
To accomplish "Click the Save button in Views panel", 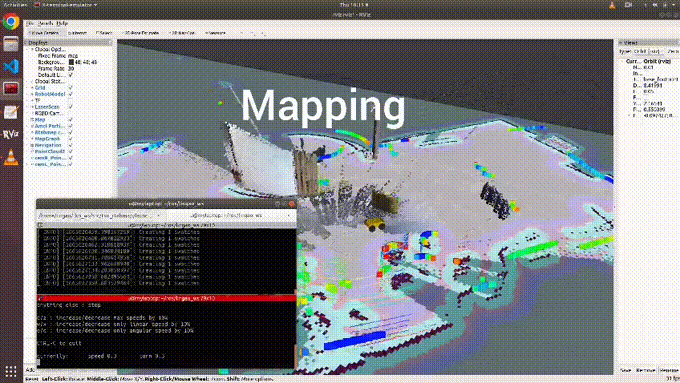I will click(626, 370).
